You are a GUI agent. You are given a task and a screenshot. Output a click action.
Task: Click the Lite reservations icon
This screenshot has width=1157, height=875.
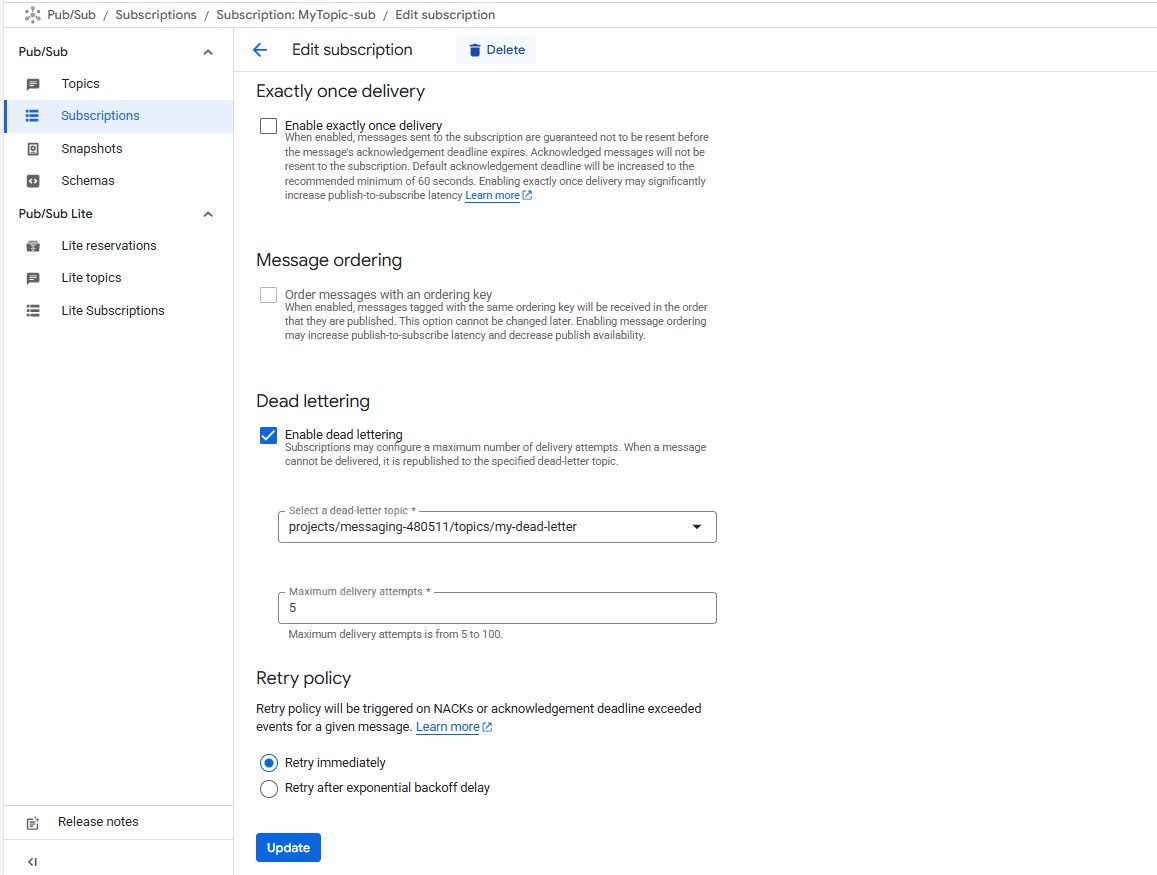33,246
